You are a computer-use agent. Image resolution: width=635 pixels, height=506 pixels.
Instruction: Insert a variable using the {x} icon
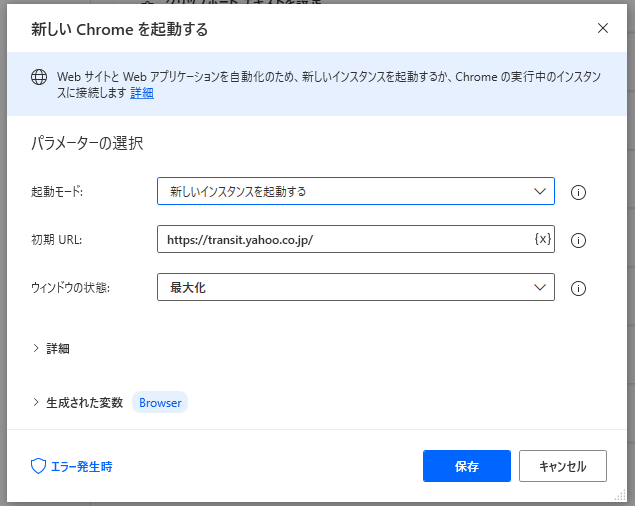coord(542,239)
